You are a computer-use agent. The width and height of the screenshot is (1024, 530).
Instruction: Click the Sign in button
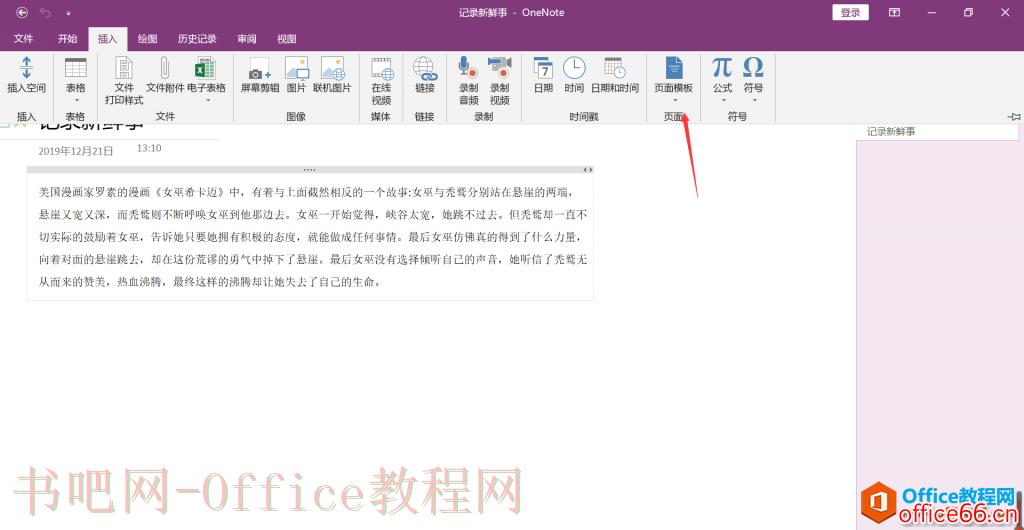(x=850, y=12)
